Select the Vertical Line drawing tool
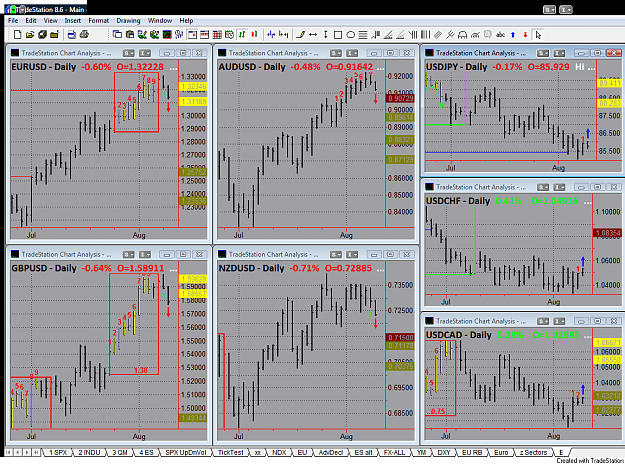The height and width of the screenshot is (464, 625). (x=325, y=35)
